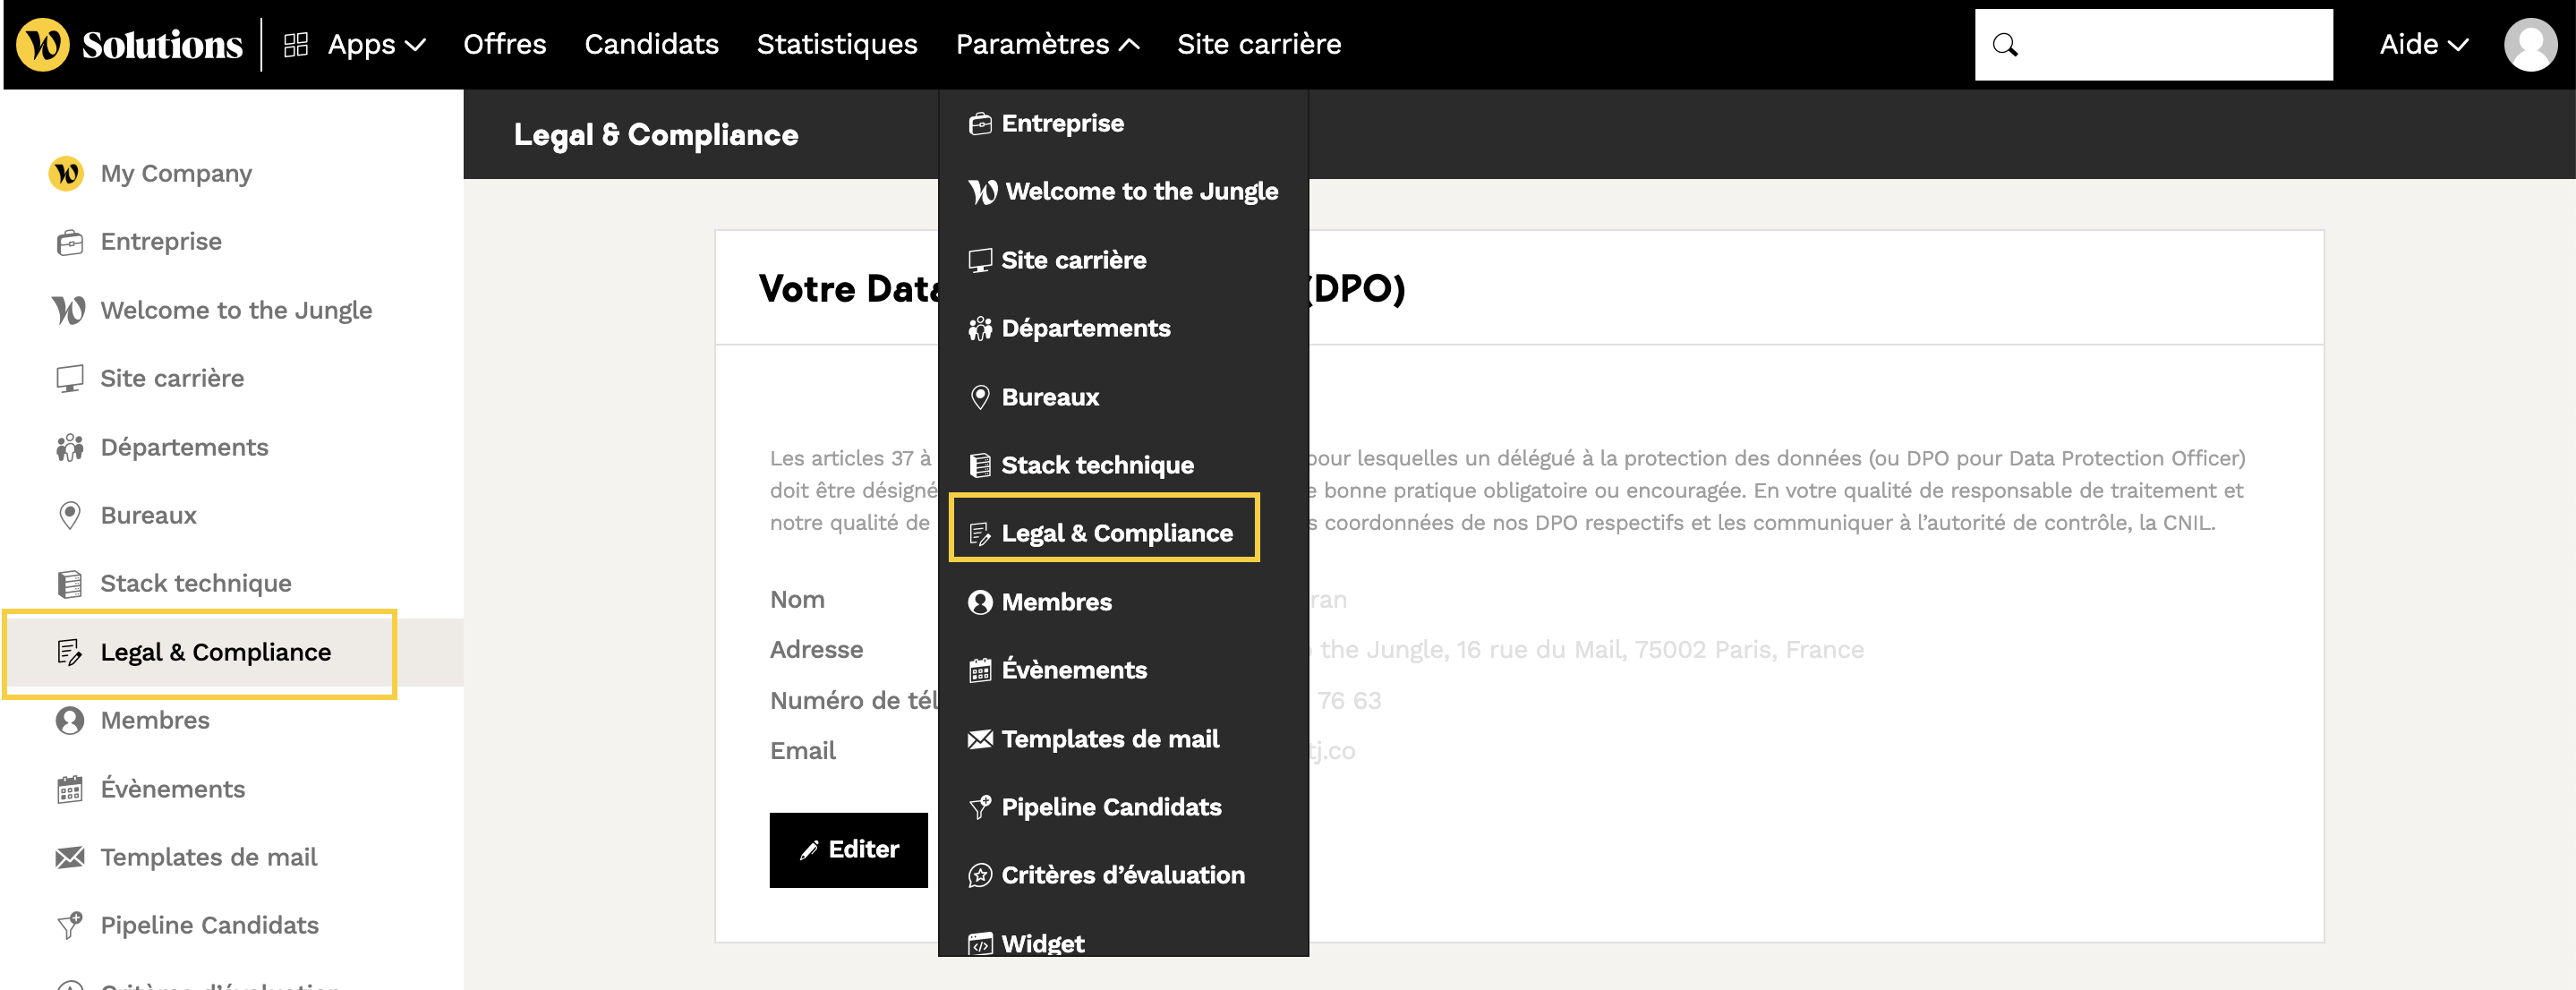Click the Welcome to the Jungle Solutions logo

[130, 44]
